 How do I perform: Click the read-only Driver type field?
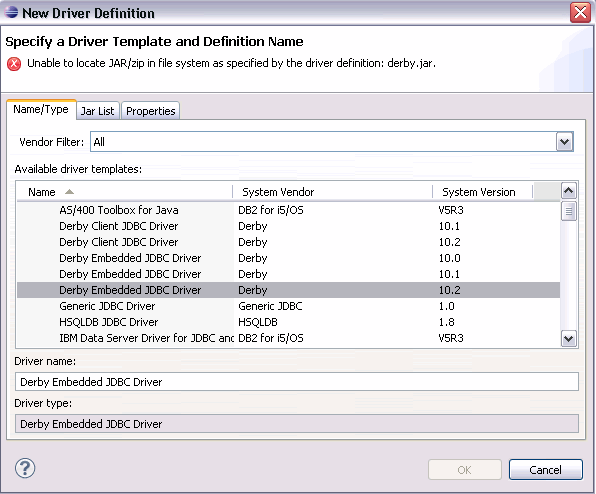(297, 423)
